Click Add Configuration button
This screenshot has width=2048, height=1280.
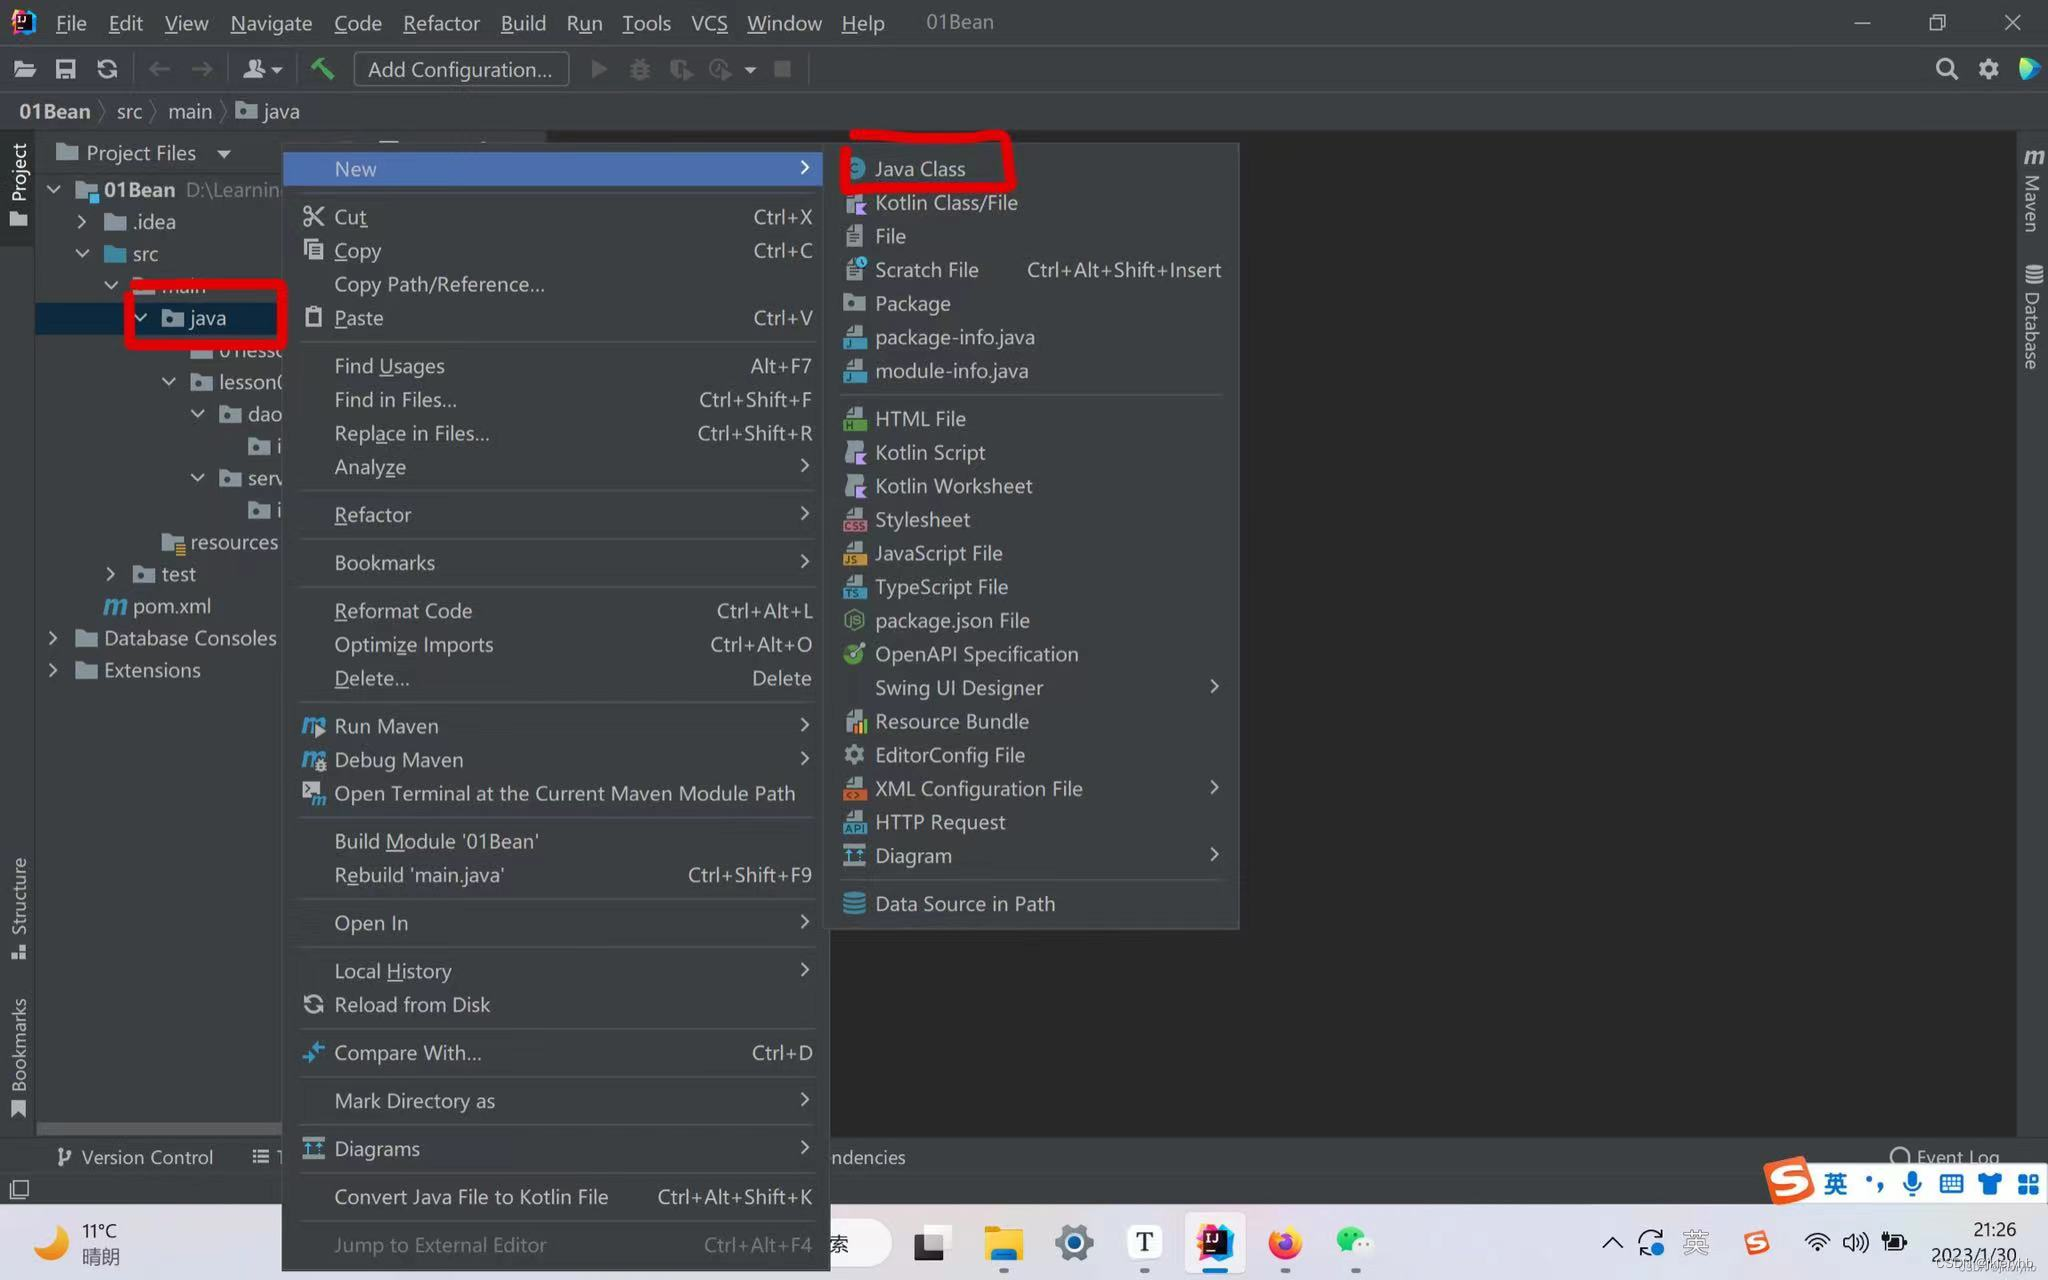point(460,69)
